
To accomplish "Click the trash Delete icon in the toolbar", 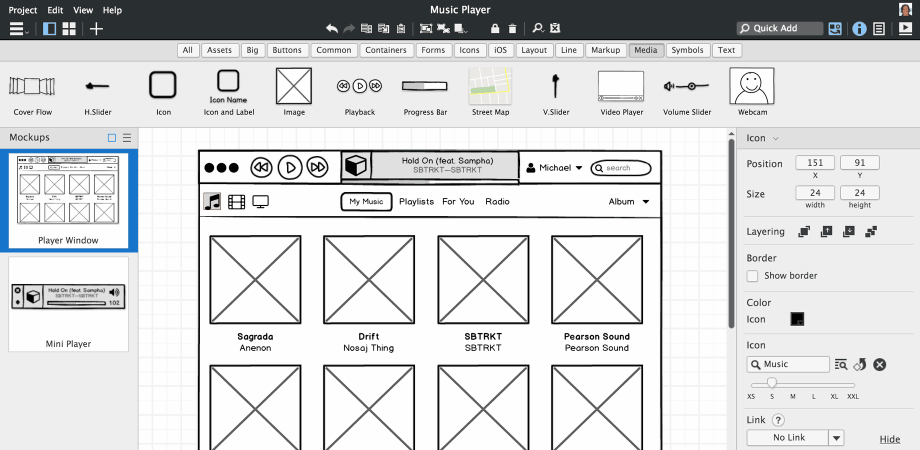I will [512, 28].
